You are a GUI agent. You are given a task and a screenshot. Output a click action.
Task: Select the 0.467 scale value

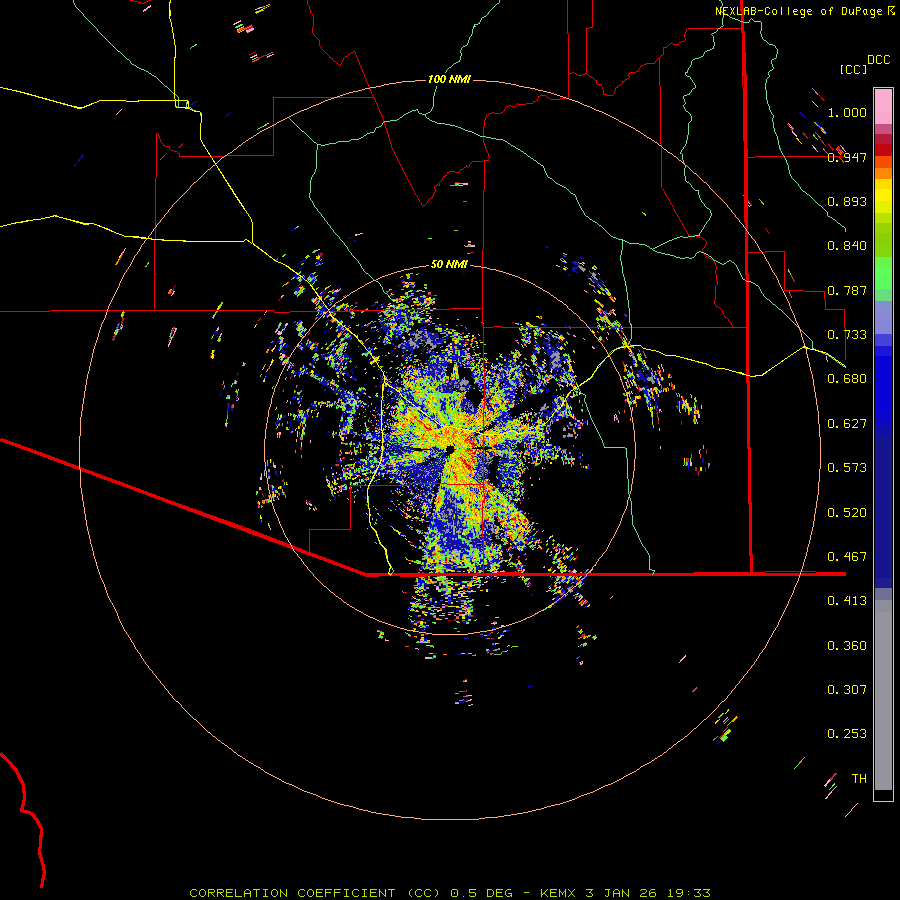(847, 557)
